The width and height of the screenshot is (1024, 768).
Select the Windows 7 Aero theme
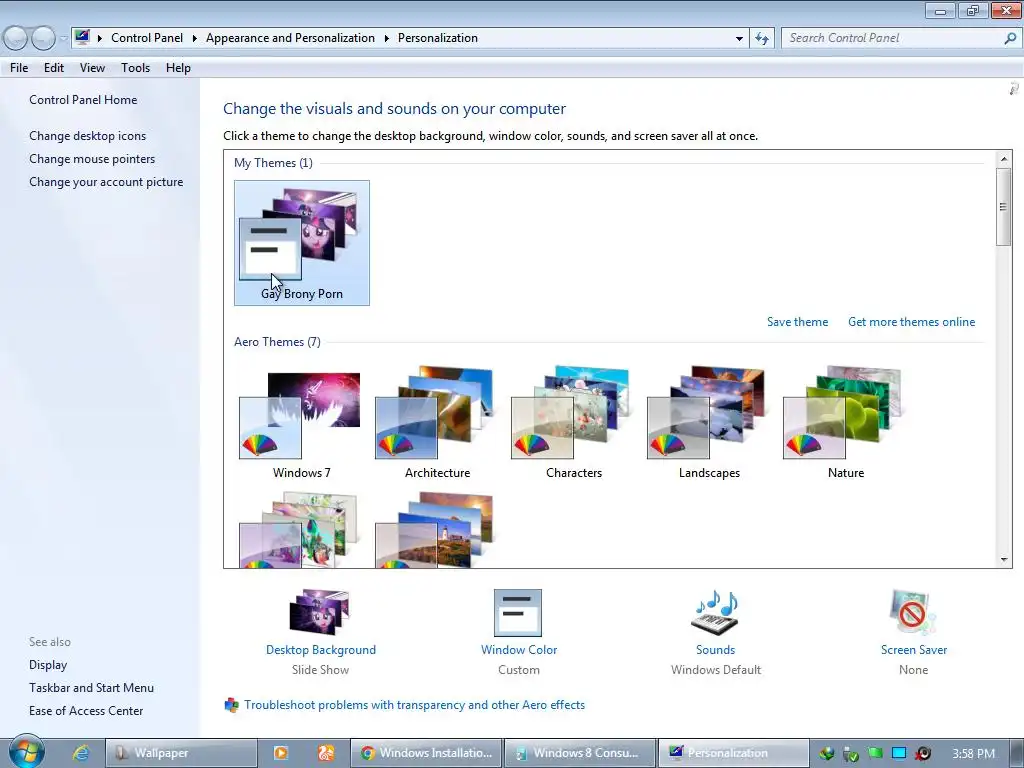tap(302, 423)
